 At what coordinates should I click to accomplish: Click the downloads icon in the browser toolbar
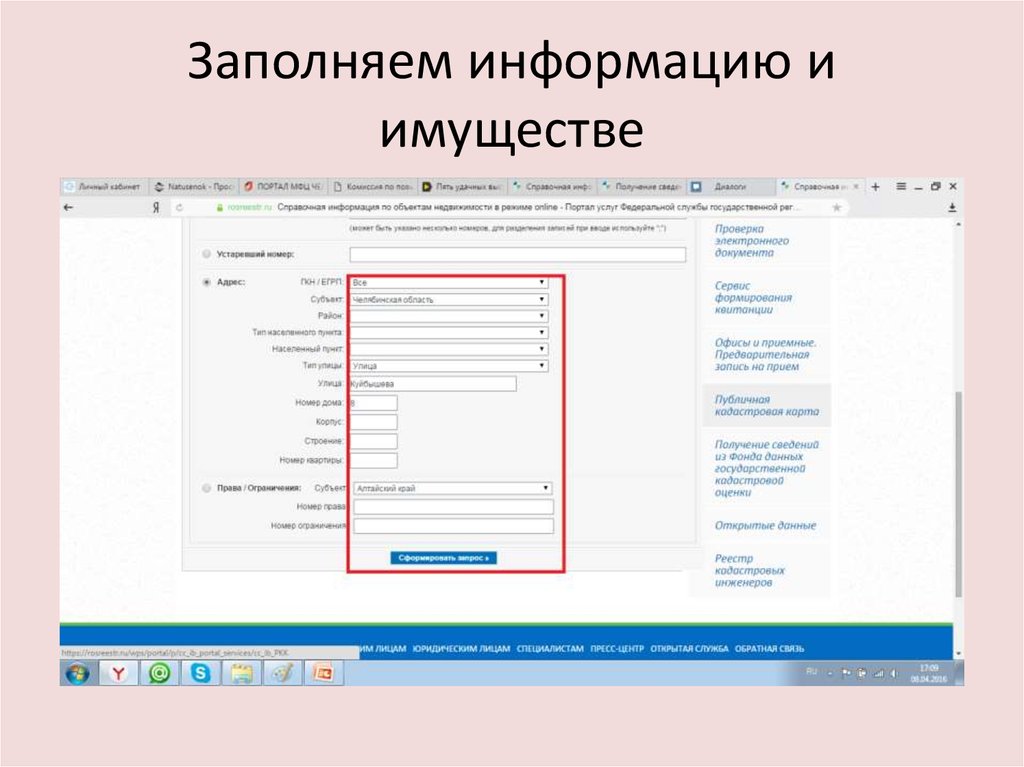pyautogui.click(x=950, y=208)
